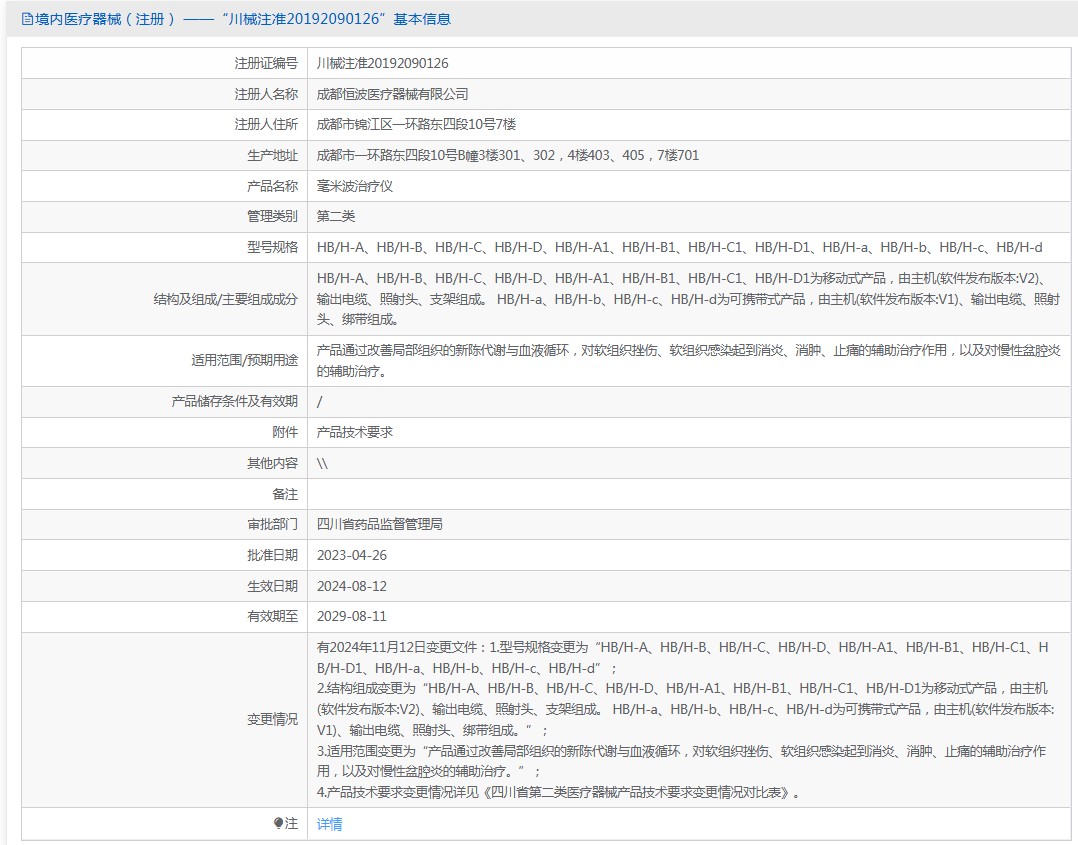
Task: Select intended use text starting 产品通过改善局部组织
Action: pos(688,360)
